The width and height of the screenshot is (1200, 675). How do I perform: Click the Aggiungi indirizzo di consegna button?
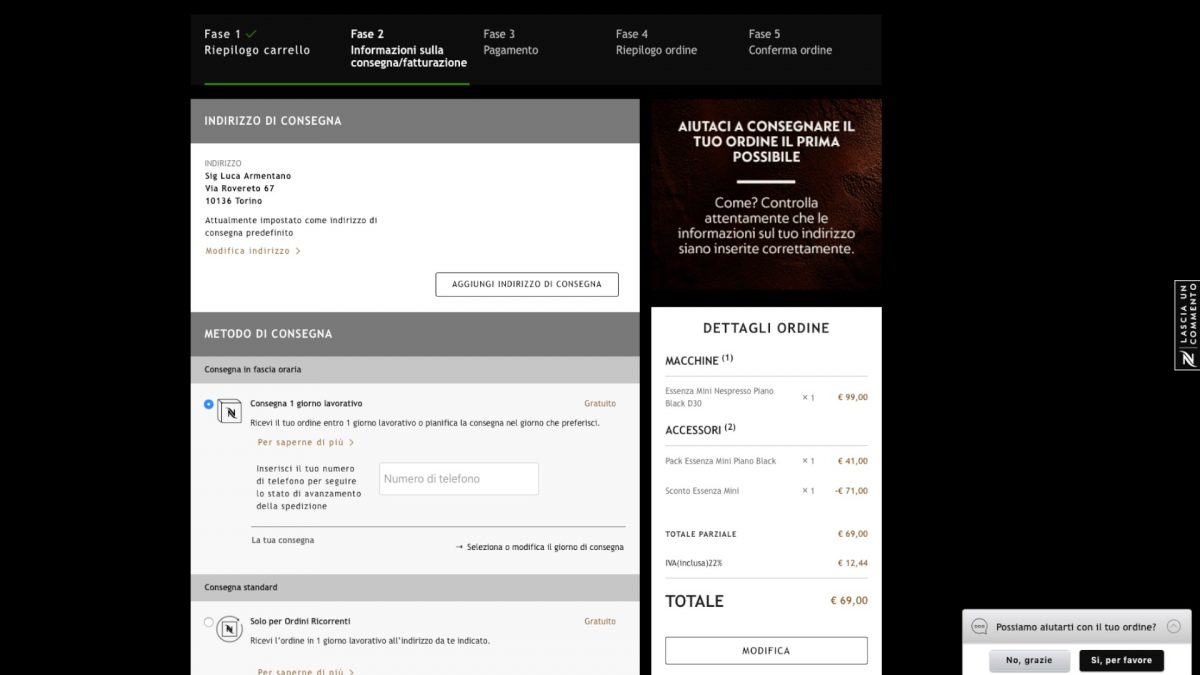click(527, 284)
